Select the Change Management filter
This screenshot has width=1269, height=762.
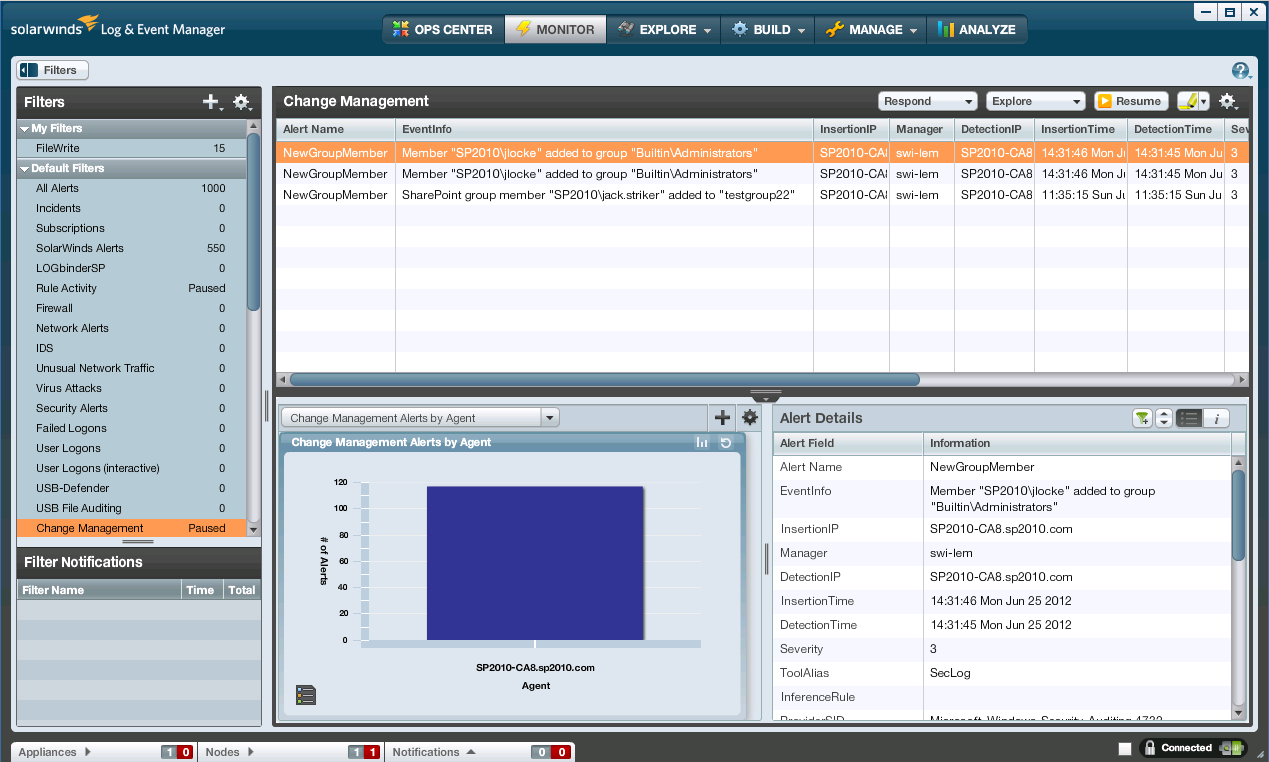[x=131, y=528]
